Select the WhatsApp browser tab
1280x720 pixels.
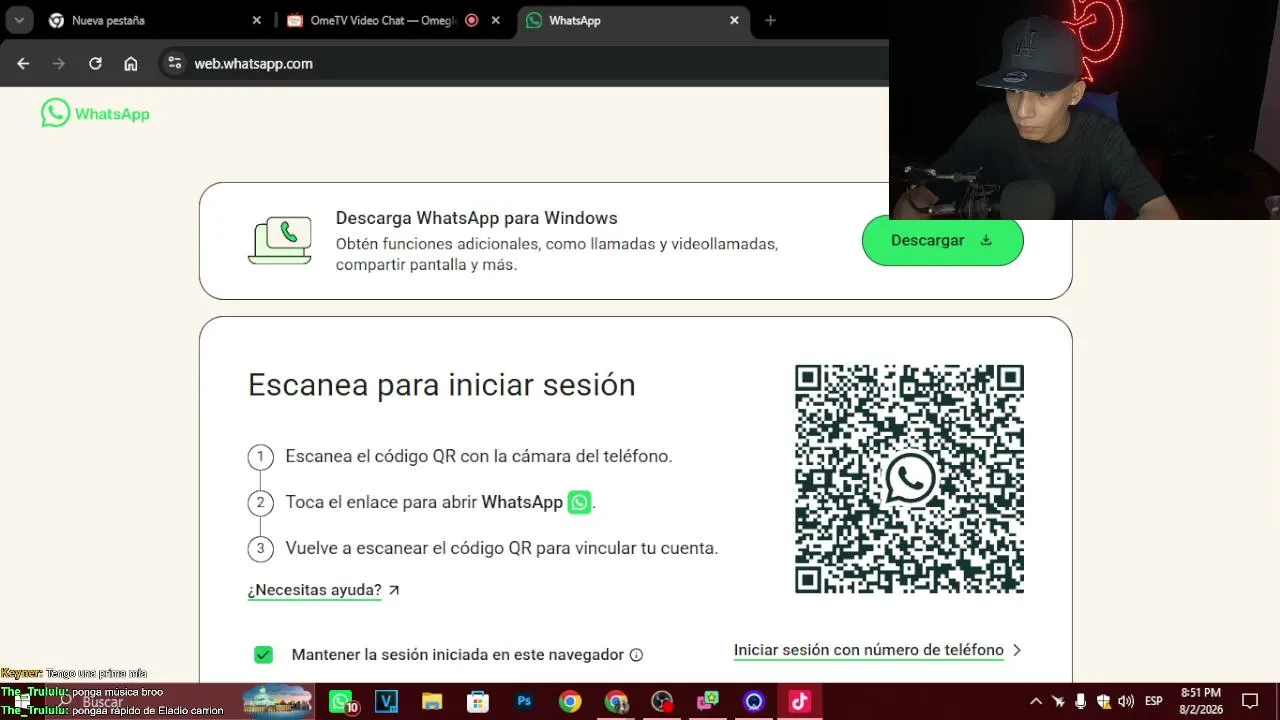pyautogui.click(x=633, y=20)
